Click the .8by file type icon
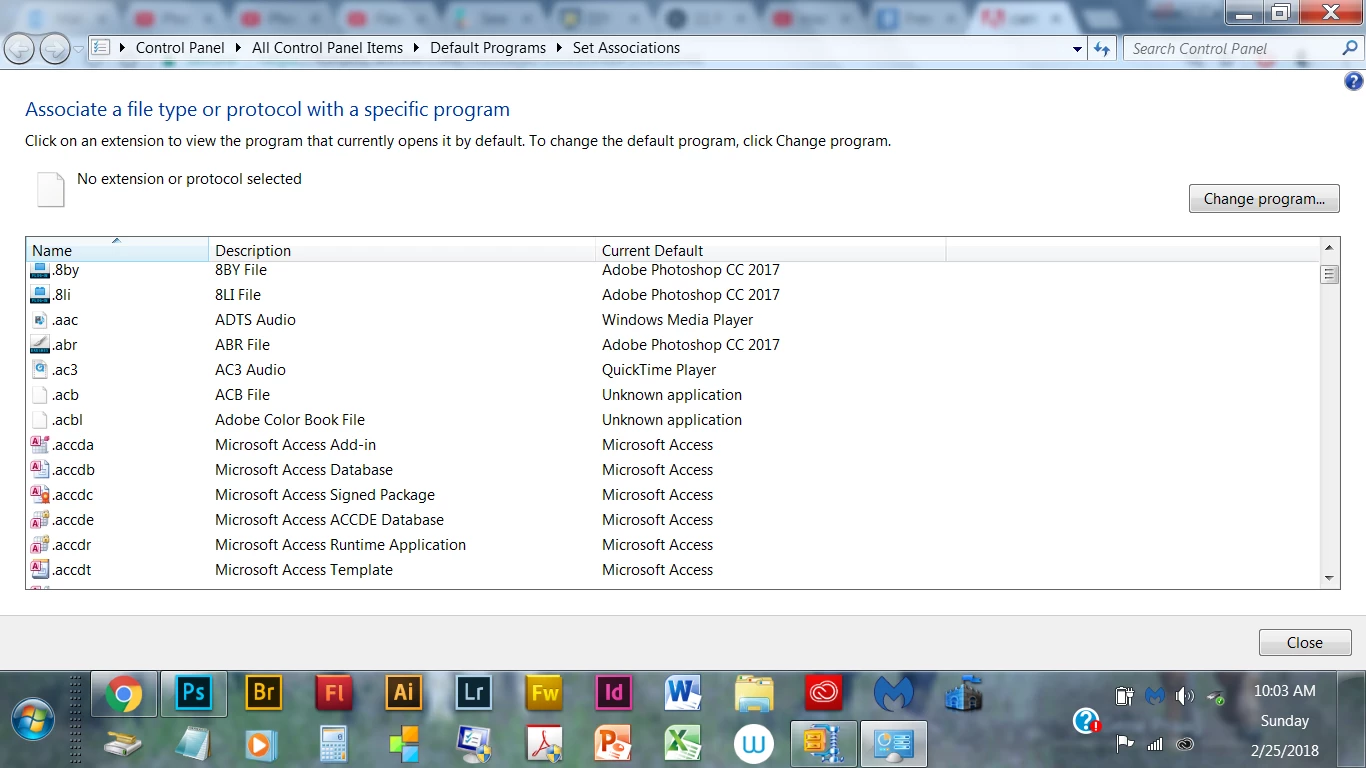The image size is (1366, 768). tap(40, 270)
